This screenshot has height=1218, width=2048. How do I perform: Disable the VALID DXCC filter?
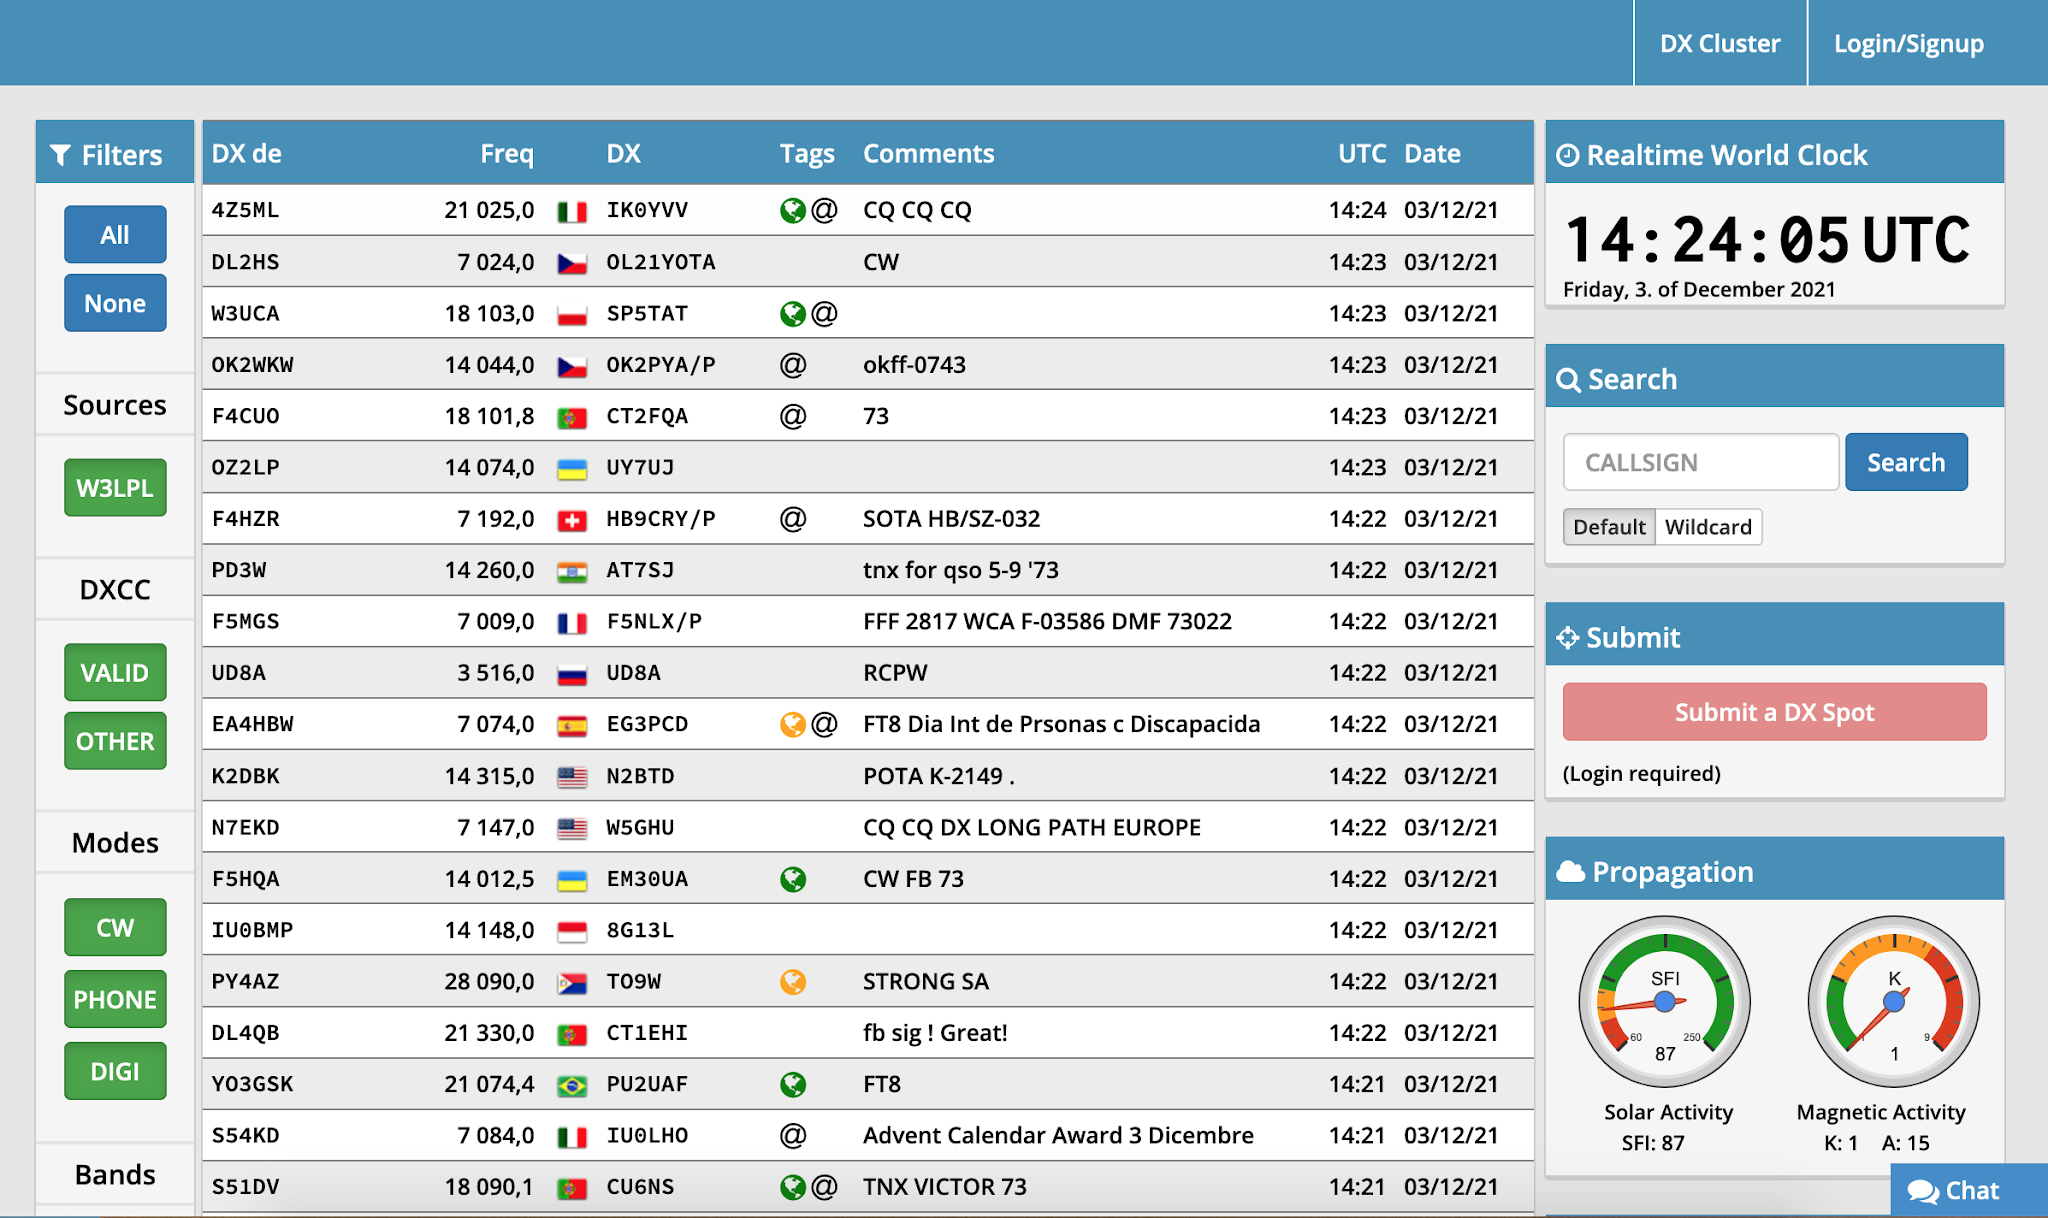(x=115, y=673)
